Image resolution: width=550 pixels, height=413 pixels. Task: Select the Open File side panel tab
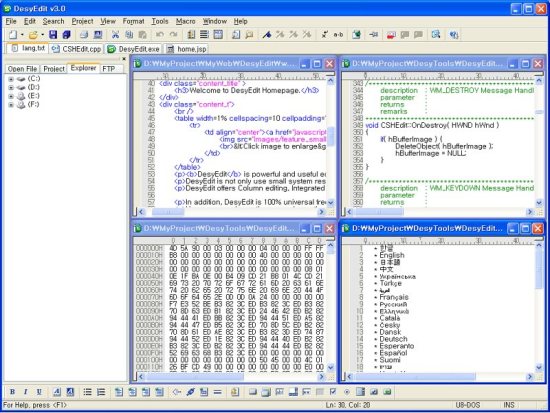(x=22, y=69)
